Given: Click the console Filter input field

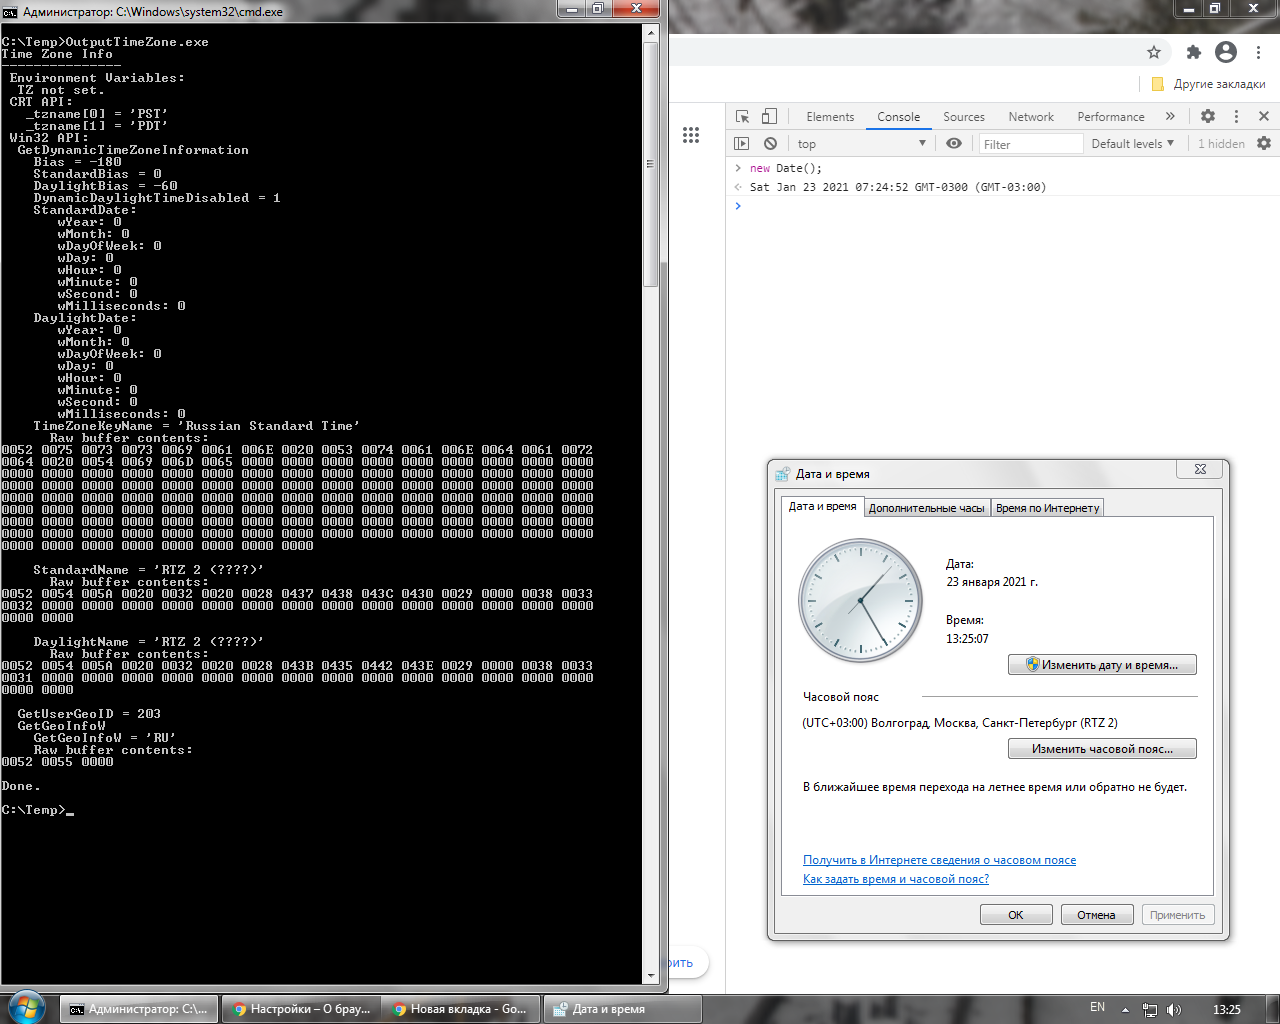Looking at the screenshot, I should tap(1030, 144).
